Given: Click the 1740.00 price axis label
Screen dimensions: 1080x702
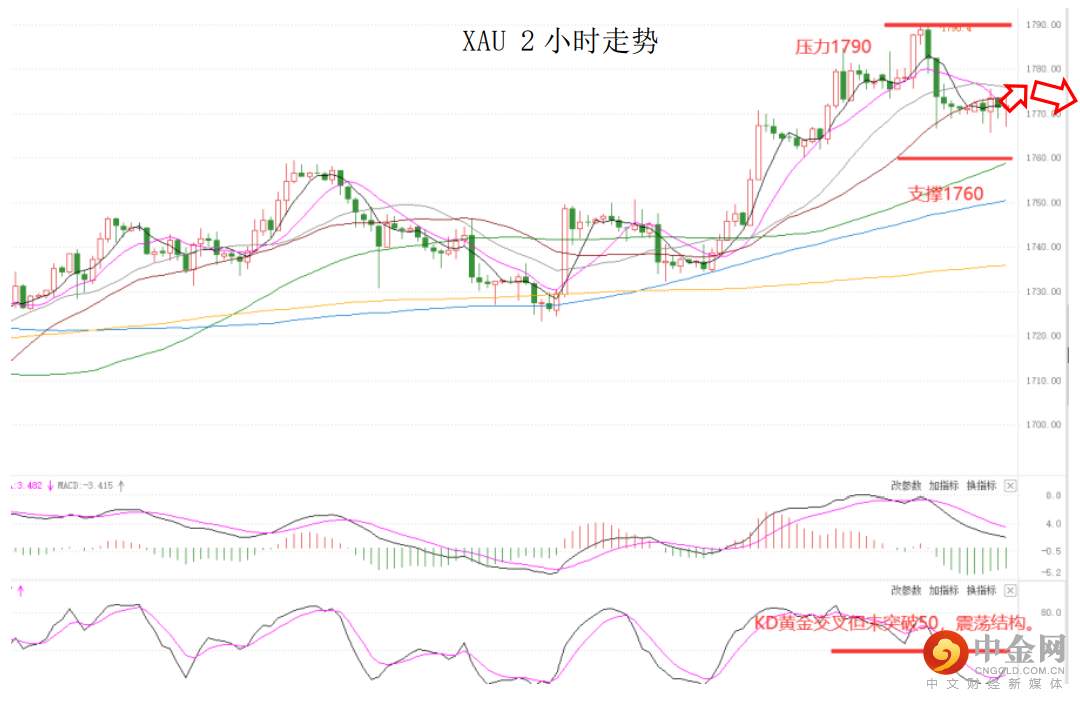Looking at the screenshot, I should point(1043,247).
